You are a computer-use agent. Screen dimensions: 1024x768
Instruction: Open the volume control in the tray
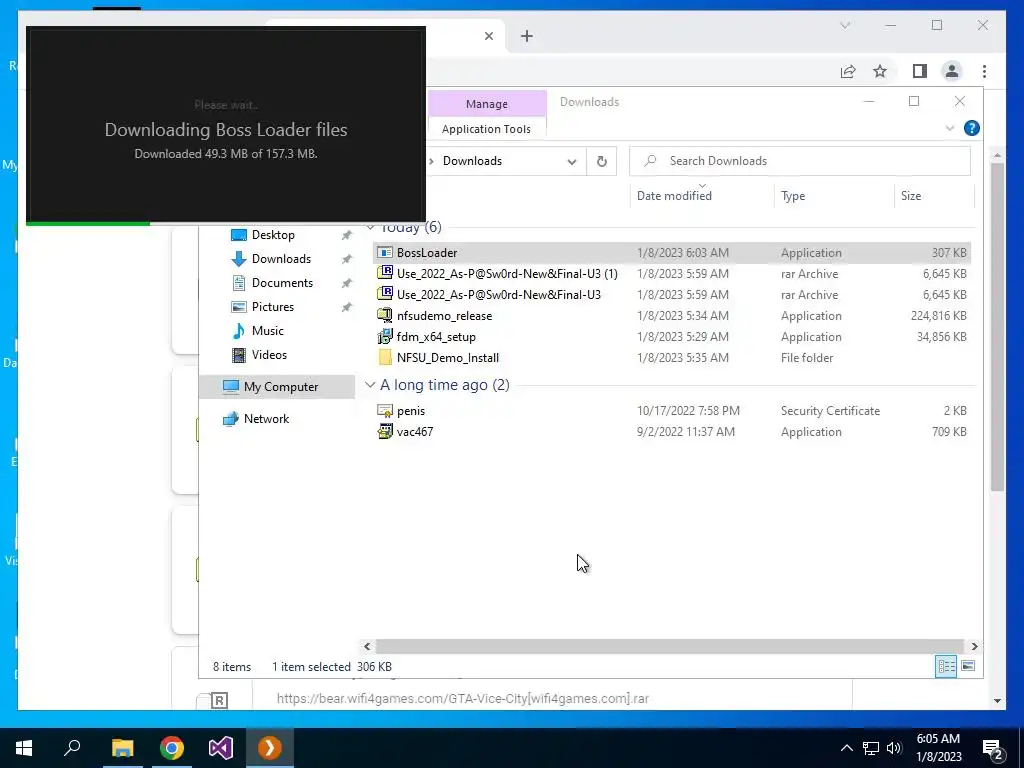894,748
